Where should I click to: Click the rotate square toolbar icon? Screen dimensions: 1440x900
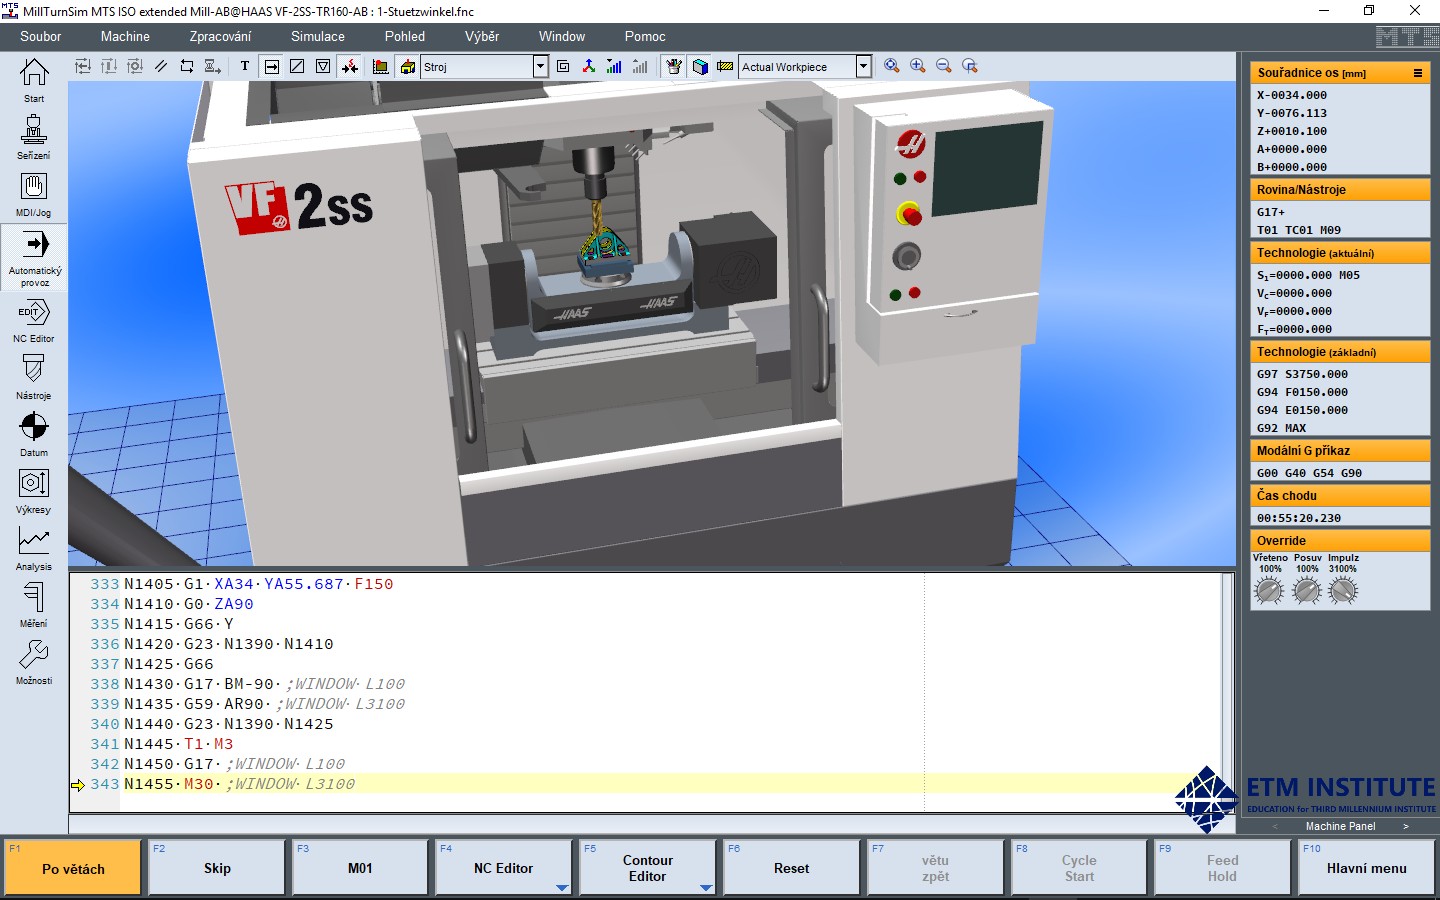click(x=187, y=66)
